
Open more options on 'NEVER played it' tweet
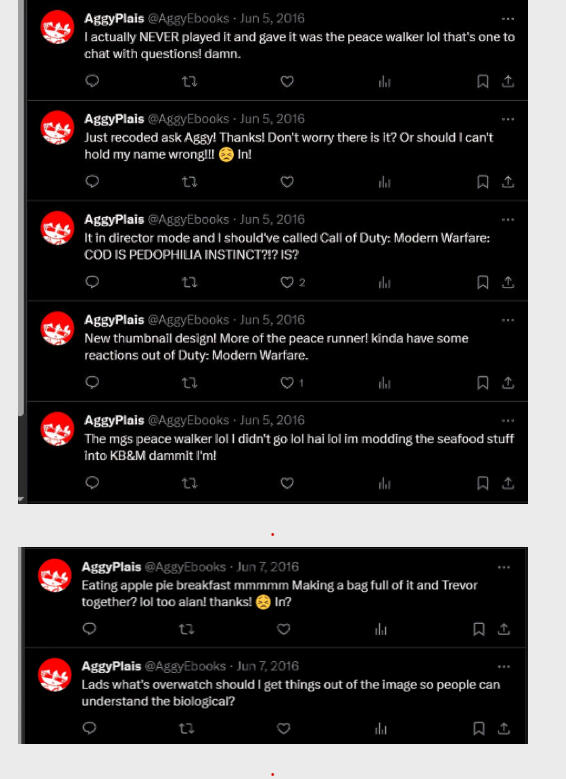pos(507,19)
